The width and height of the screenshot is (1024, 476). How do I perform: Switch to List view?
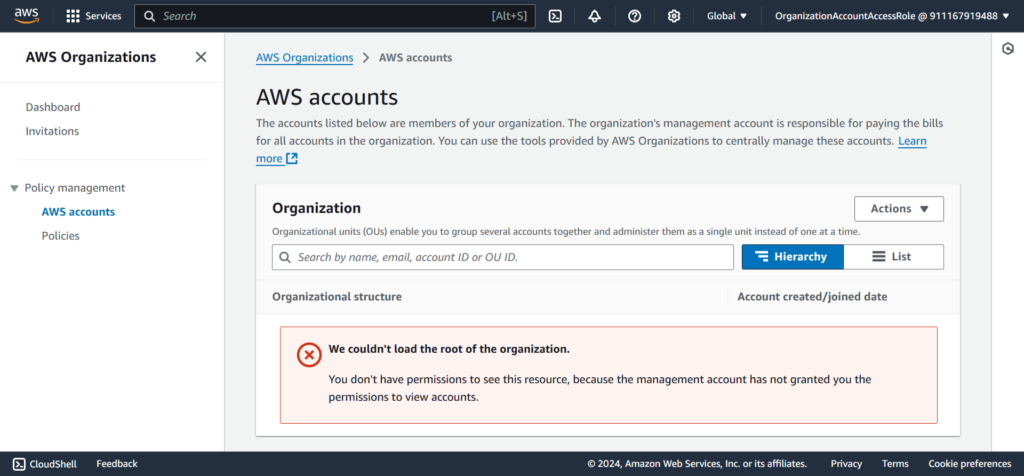(893, 257)
